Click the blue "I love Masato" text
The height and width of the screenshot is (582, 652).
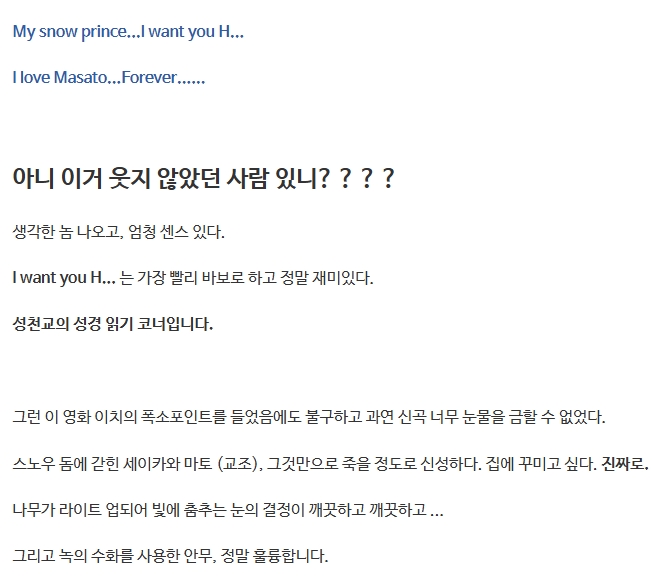60,77
